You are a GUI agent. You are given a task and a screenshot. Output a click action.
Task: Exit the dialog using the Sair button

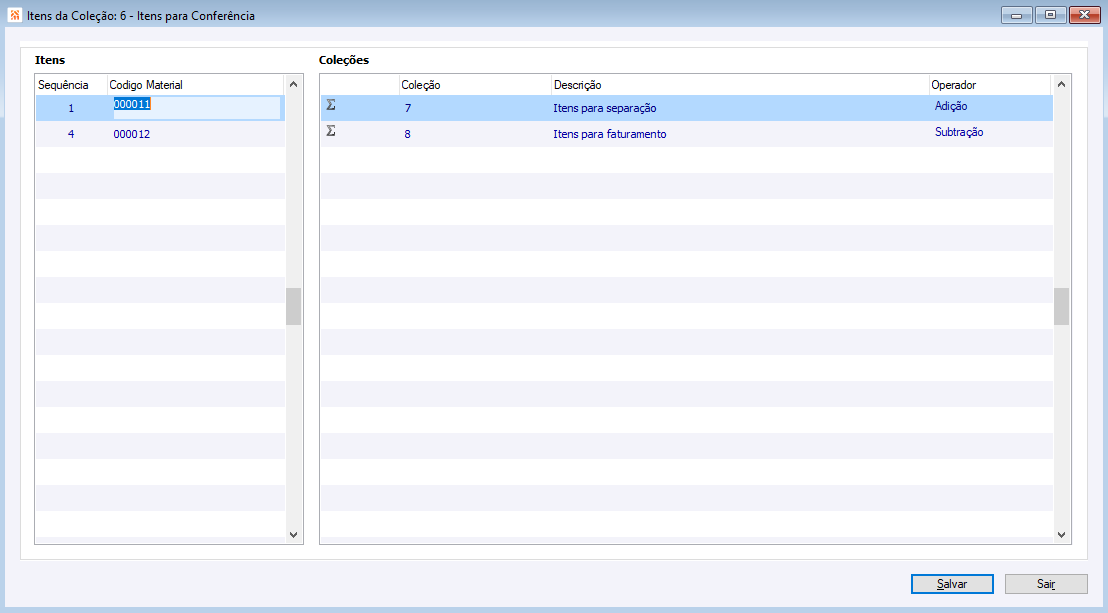click(1046, 584)
